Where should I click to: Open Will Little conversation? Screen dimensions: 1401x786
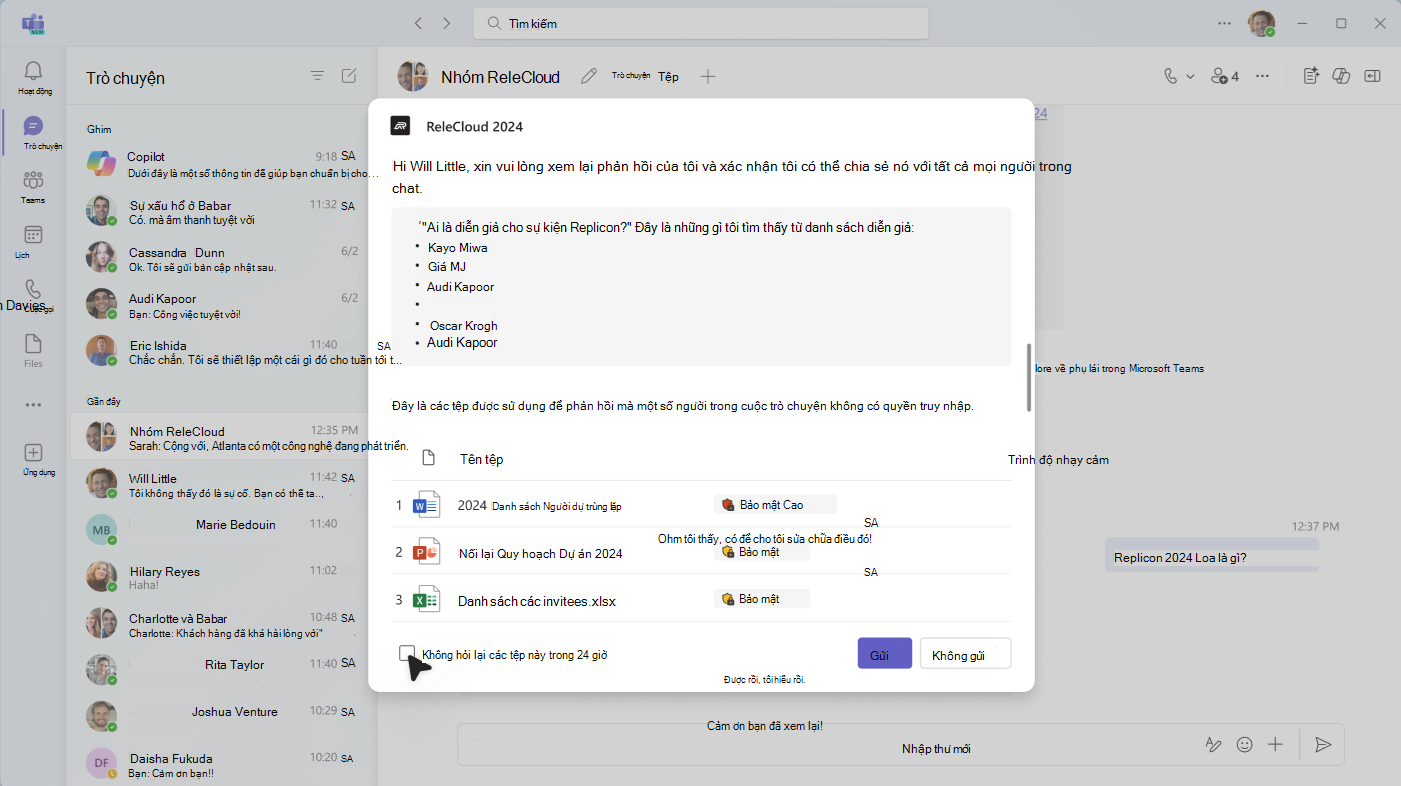221,485
